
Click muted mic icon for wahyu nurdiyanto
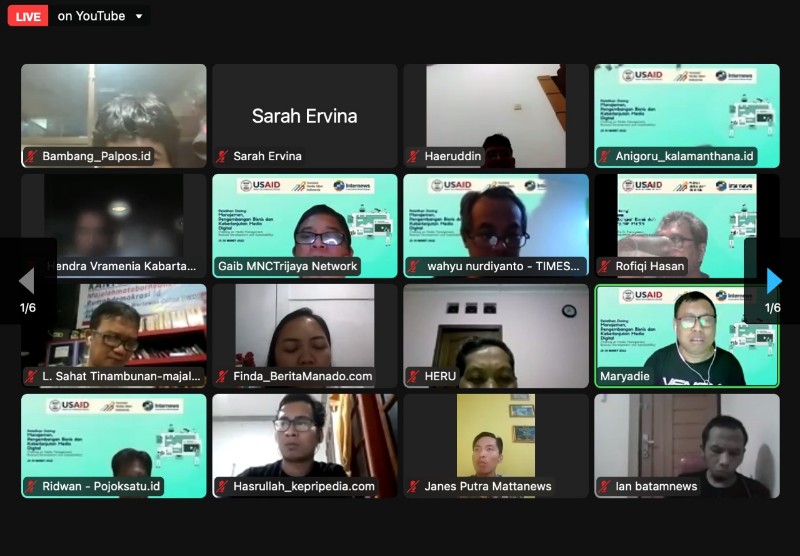pyautogui.click(x=414, y=266)
